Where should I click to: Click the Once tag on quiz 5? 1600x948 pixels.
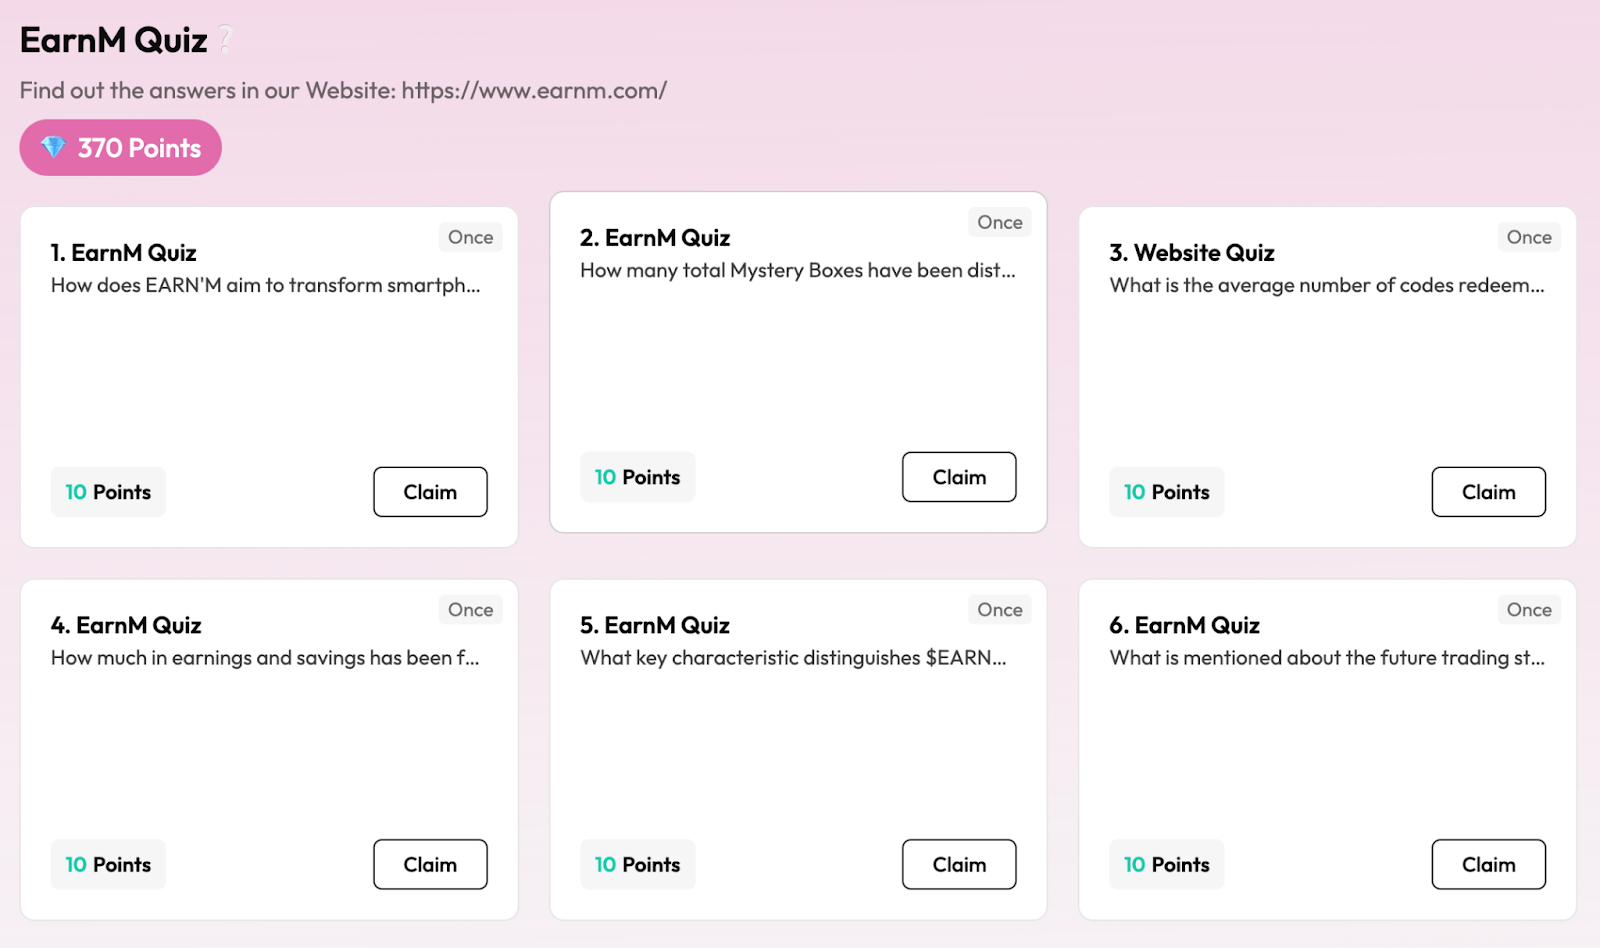pos(999,610)
